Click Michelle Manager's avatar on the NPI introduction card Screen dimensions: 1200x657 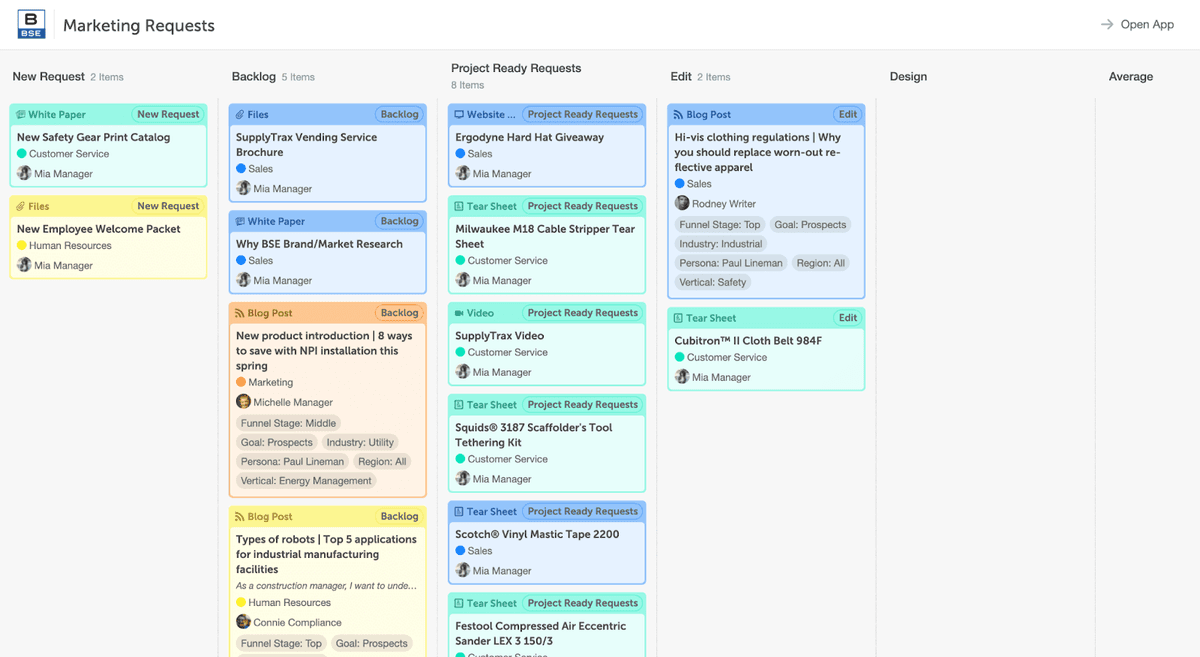pyautogui.click(x=241, y=401)
